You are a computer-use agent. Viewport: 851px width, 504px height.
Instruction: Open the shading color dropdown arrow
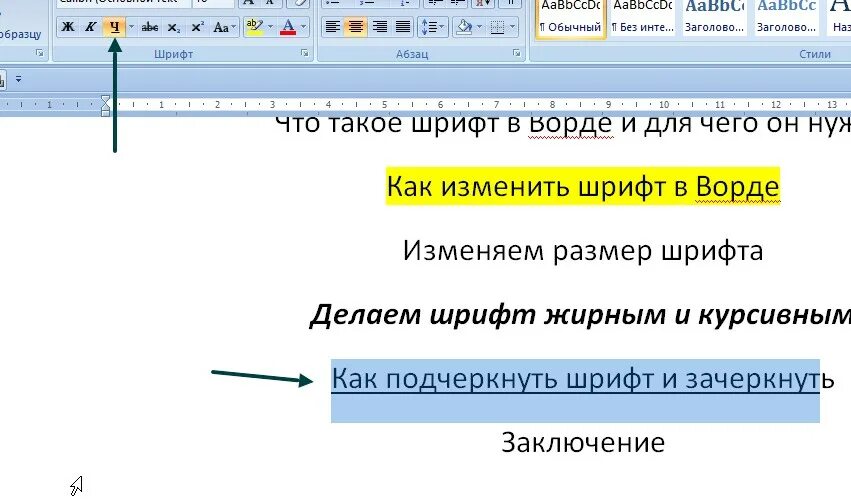click(x=479, y=27)
